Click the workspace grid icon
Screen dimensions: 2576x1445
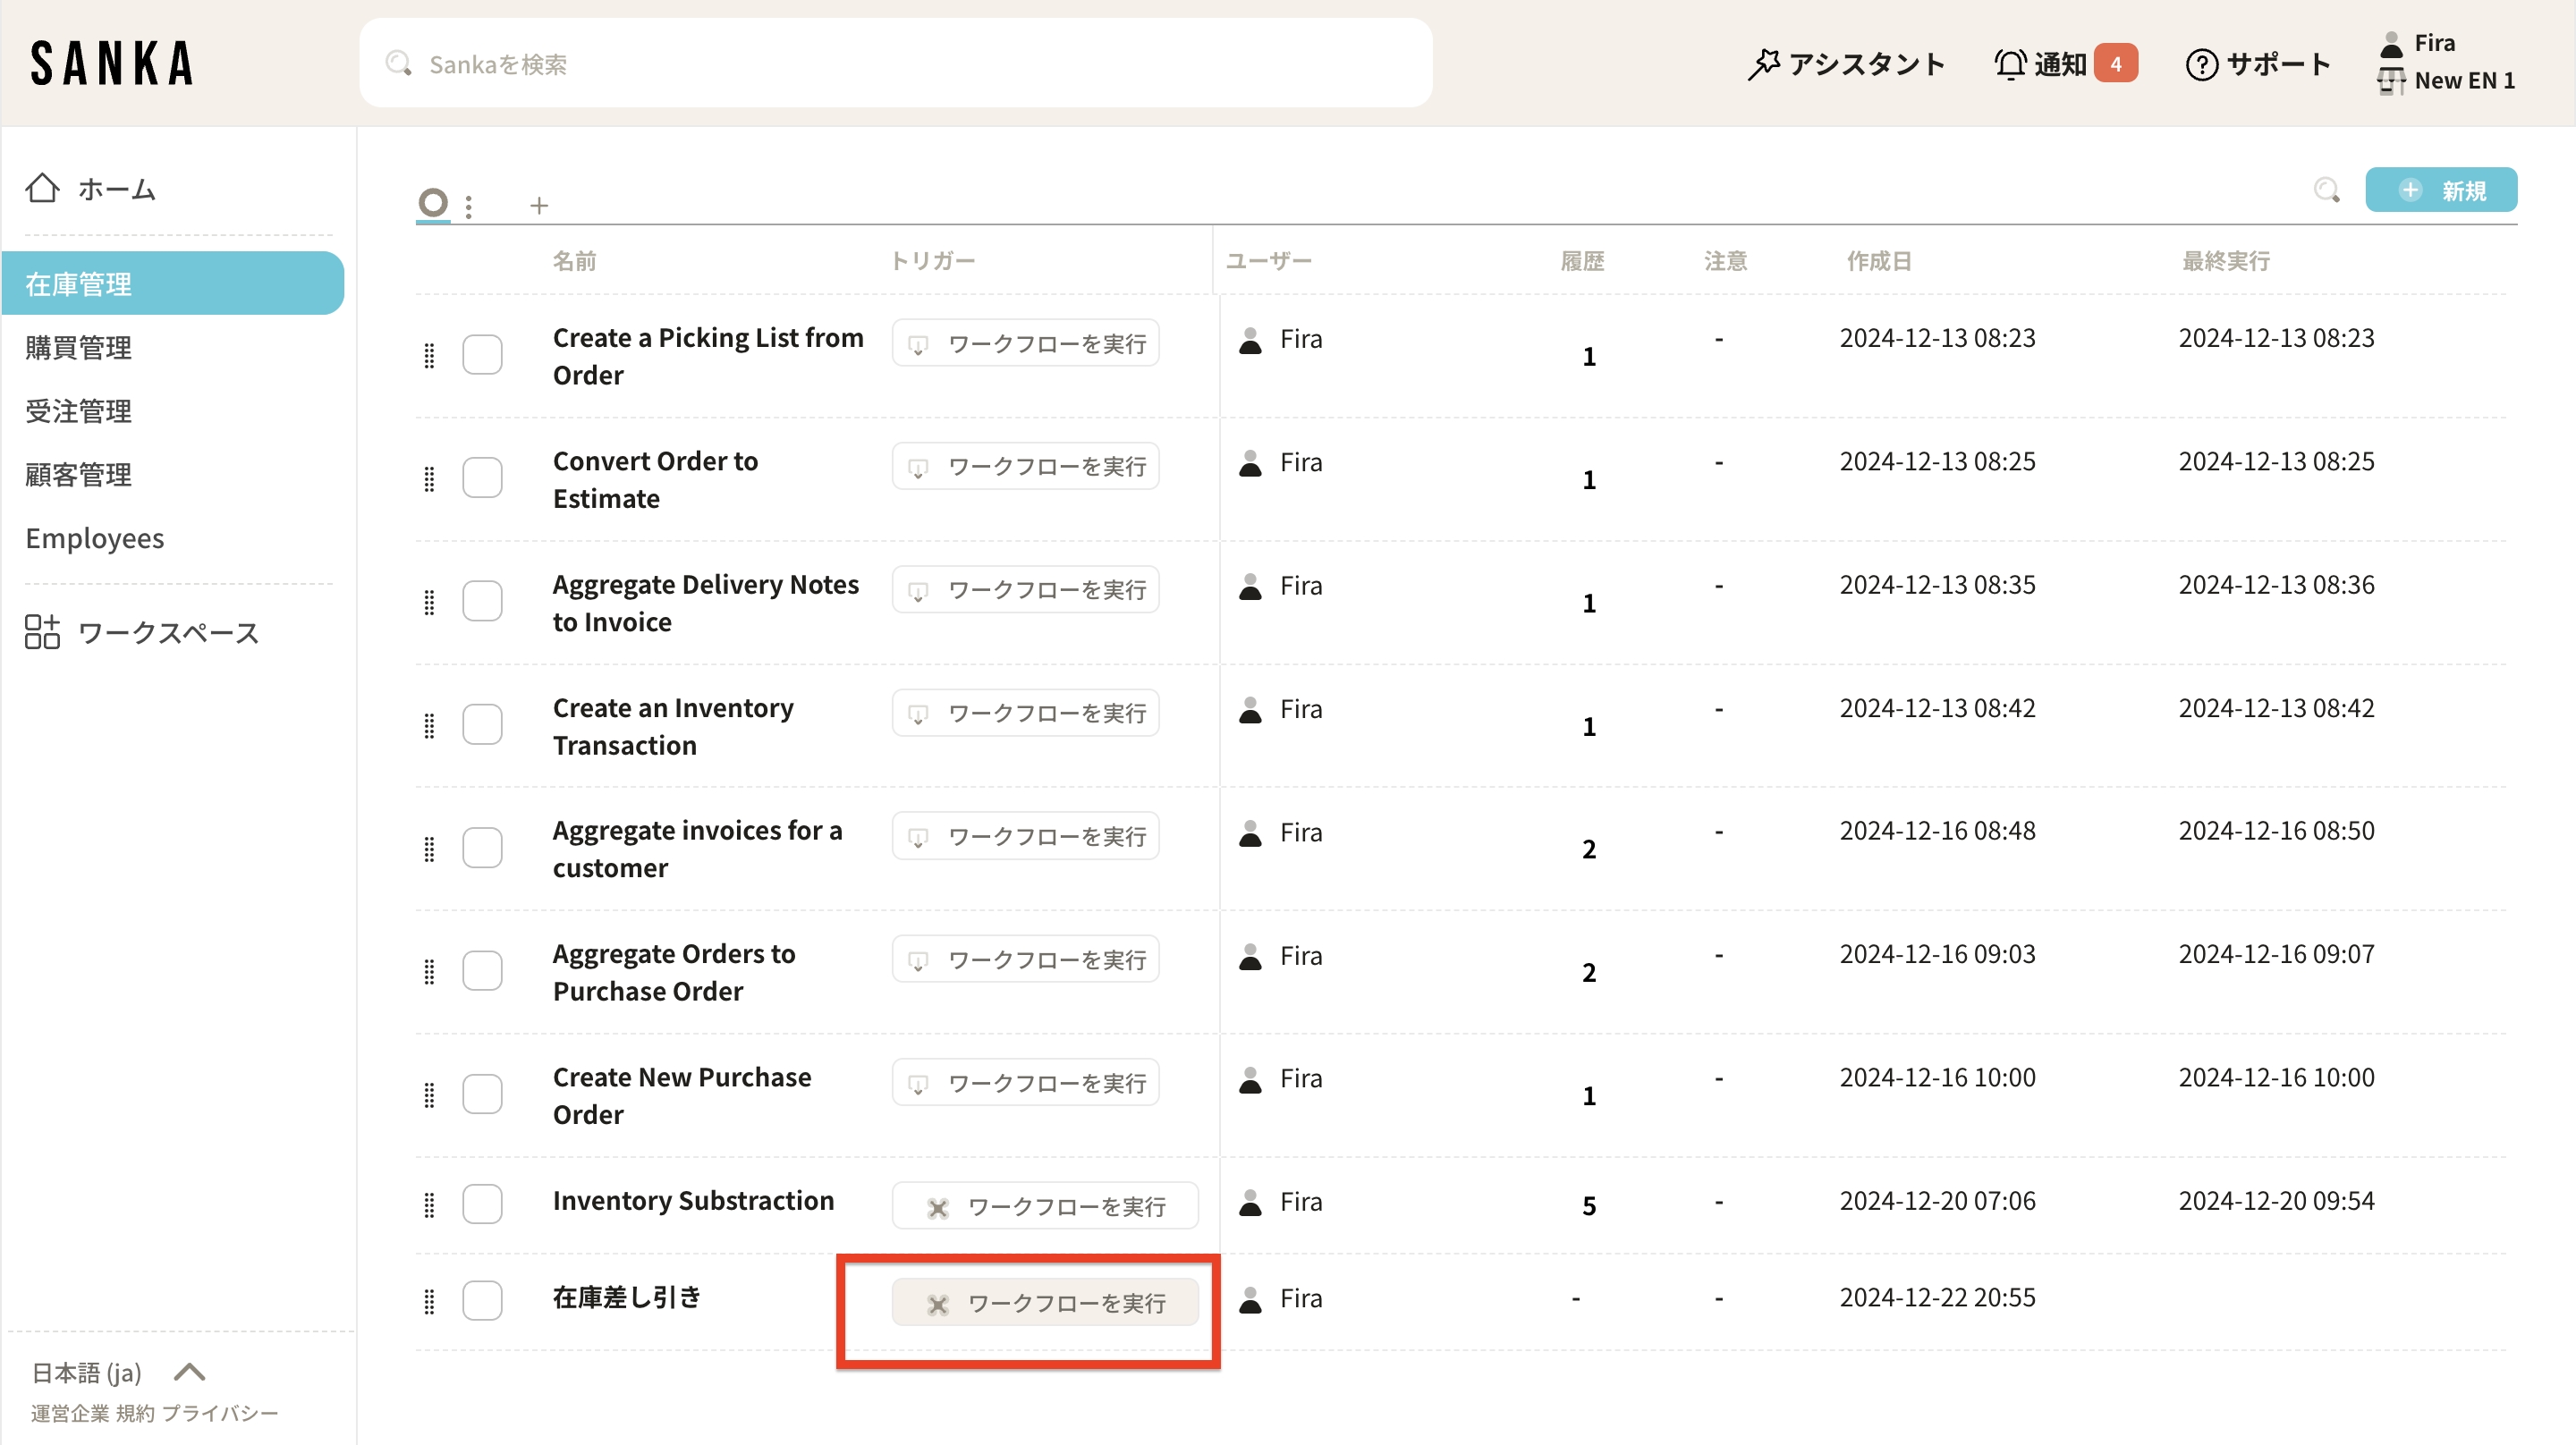coord(42,632)
